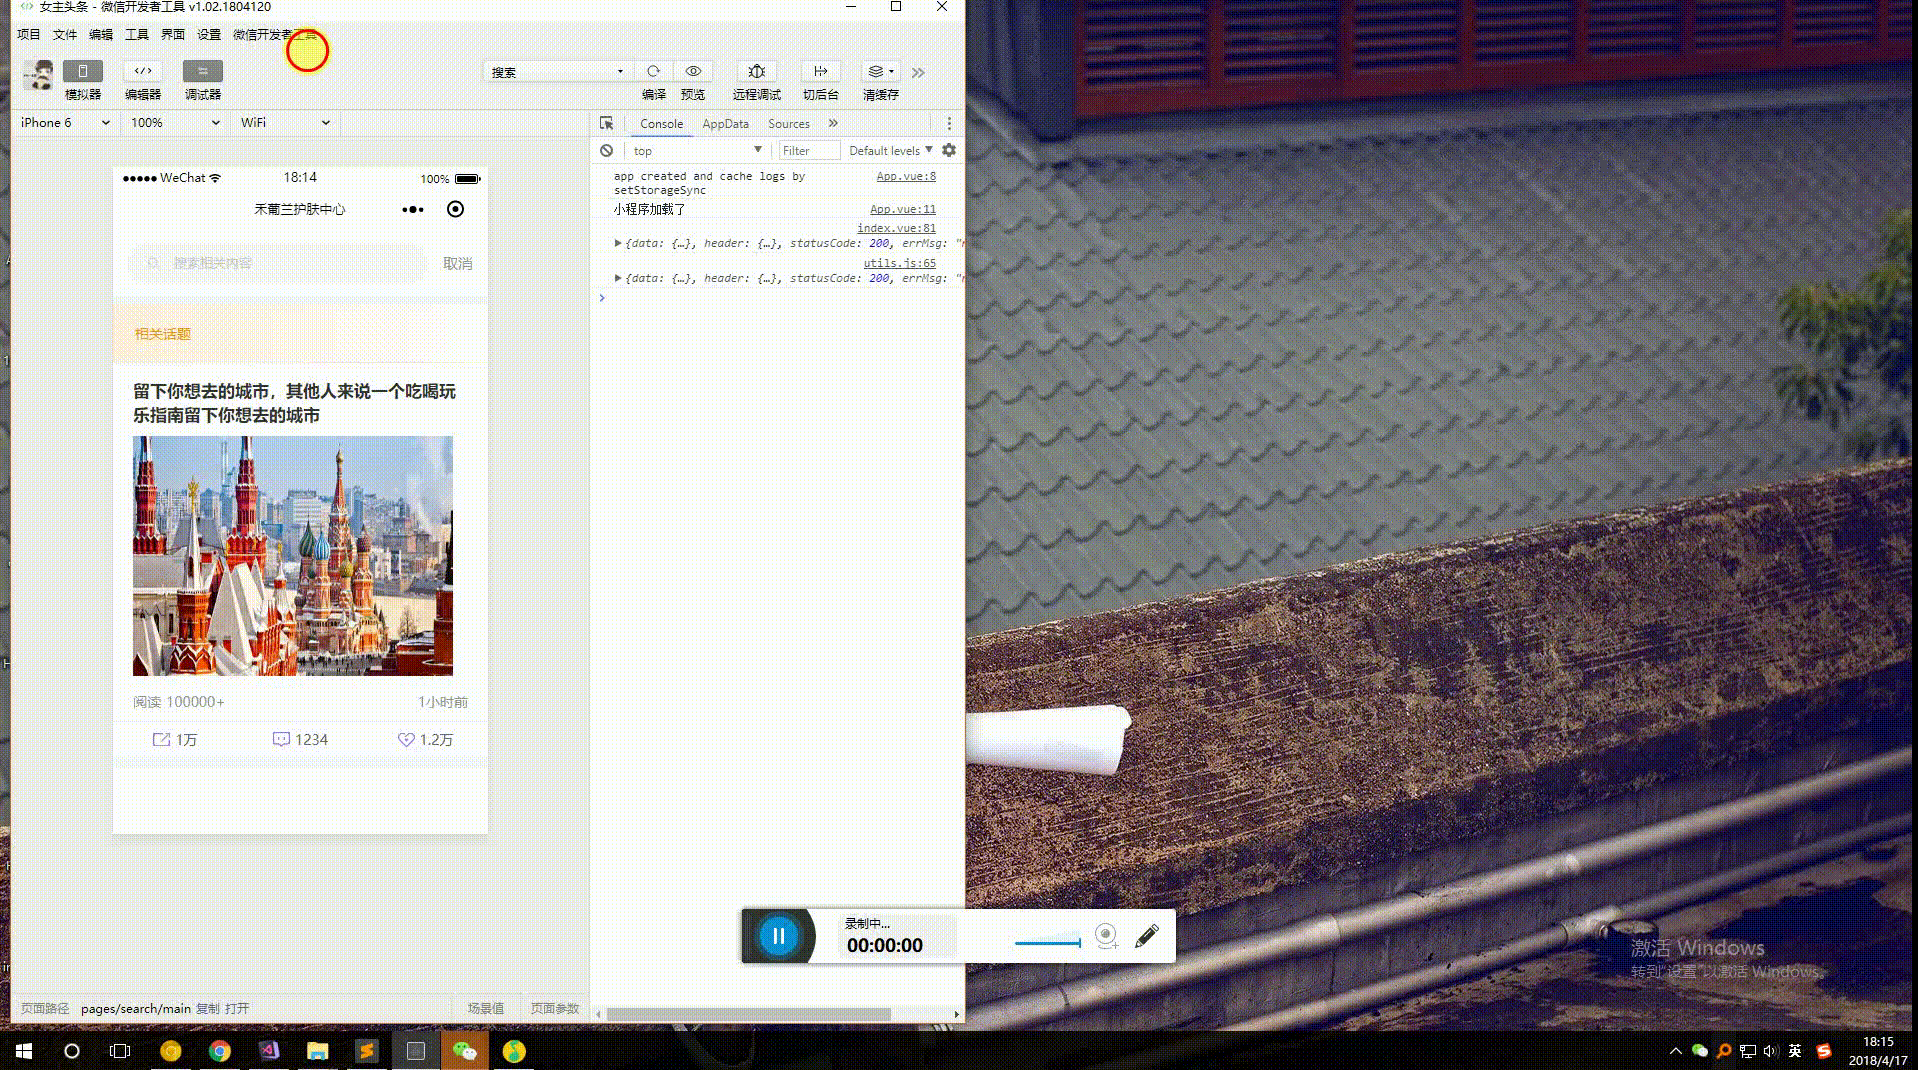Open the iPhone 6 device dropdown

click(65, 123)
